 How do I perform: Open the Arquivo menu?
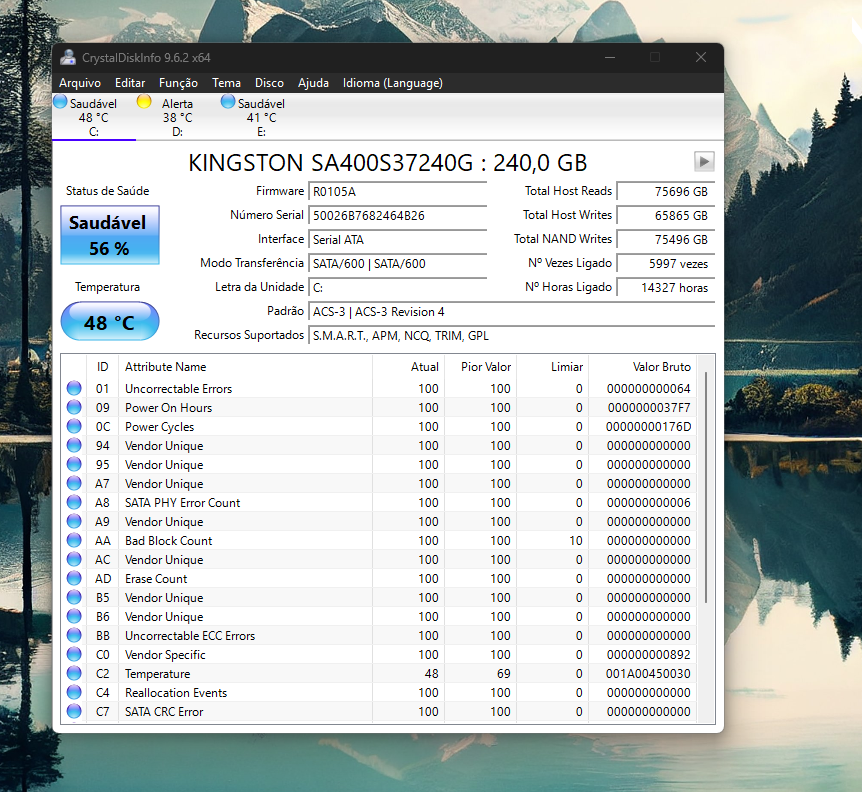80,83
